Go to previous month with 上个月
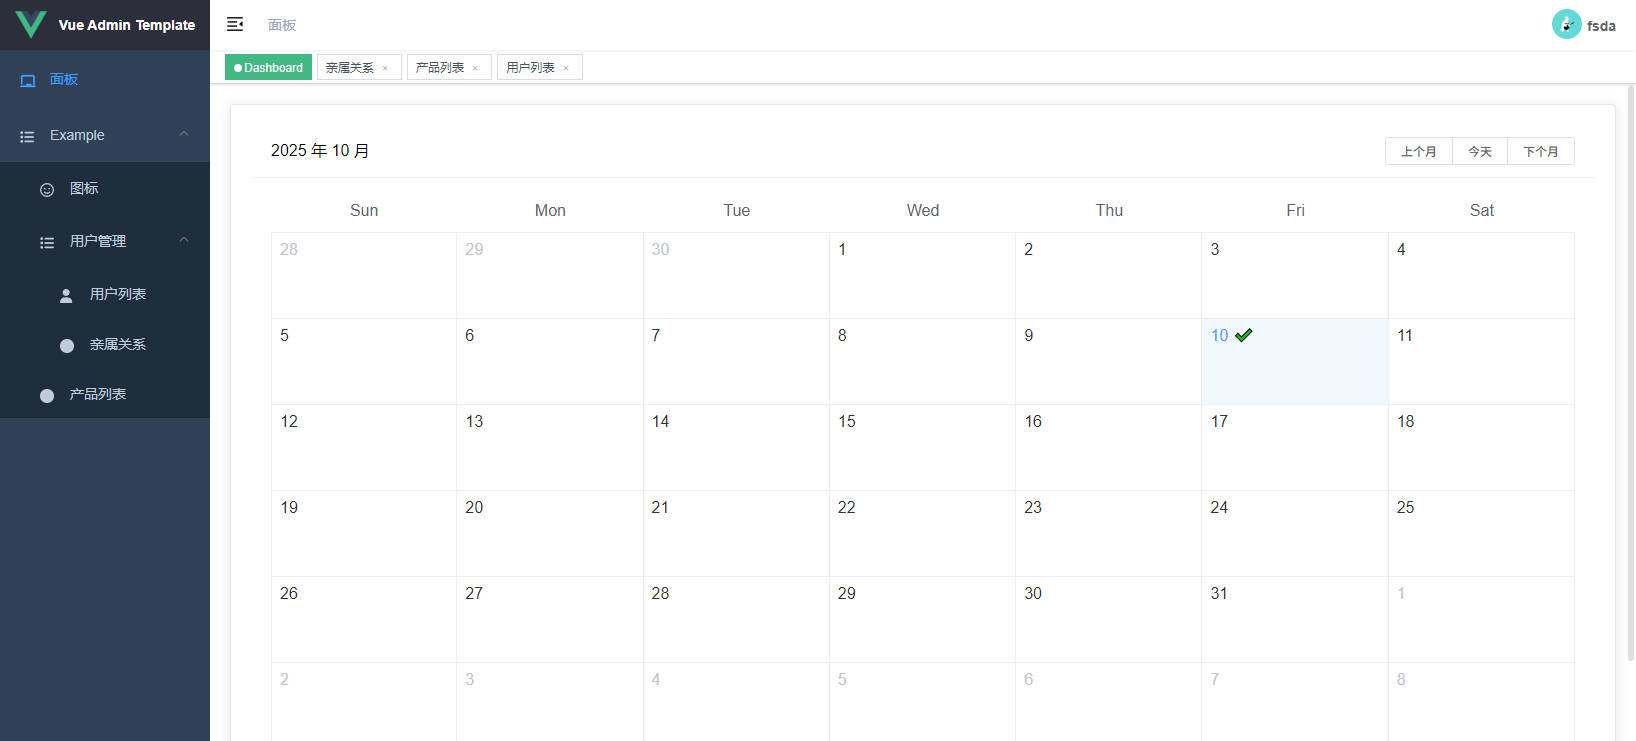Viewport: 1636px width, 741px height. (x=1418, y=151)
